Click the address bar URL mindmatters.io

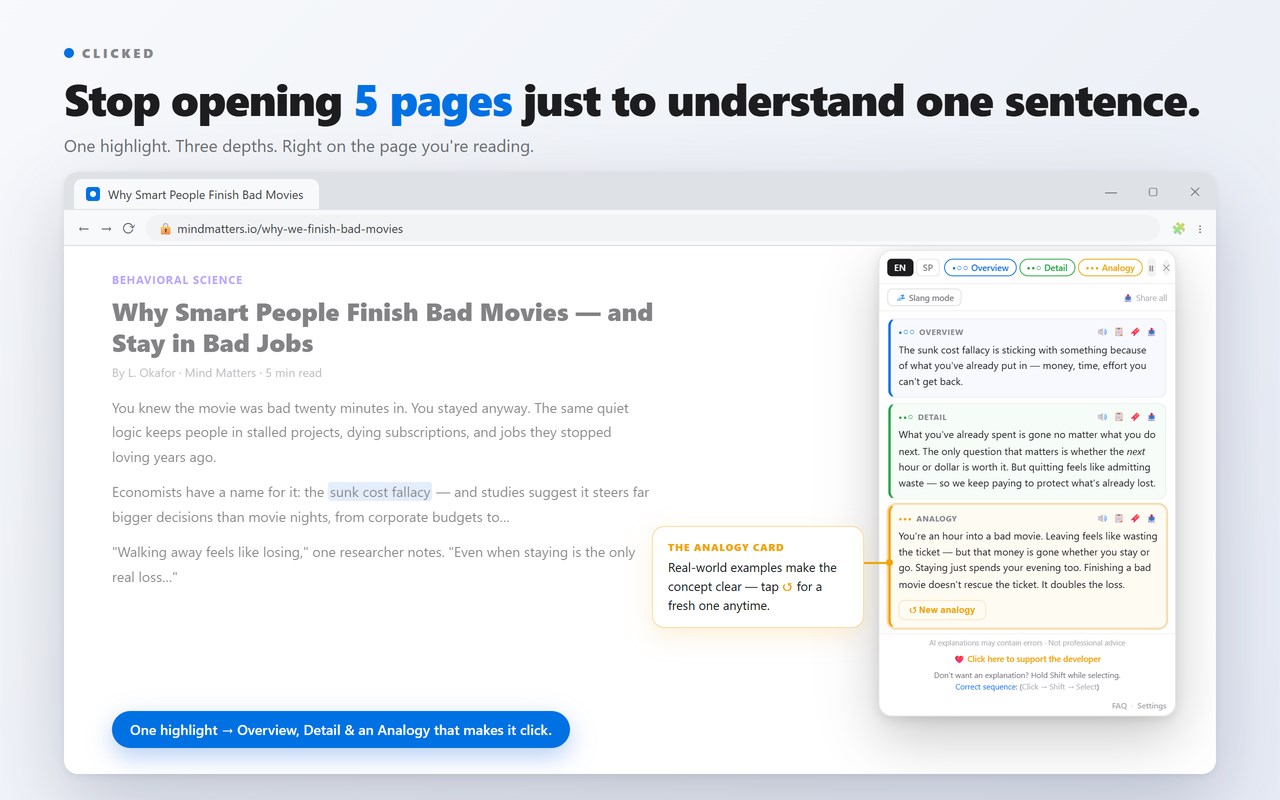[x=290, y=229]
